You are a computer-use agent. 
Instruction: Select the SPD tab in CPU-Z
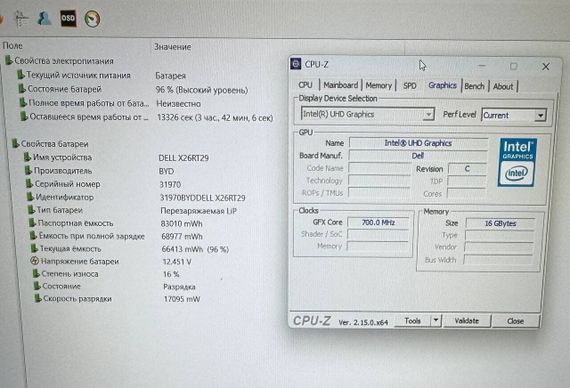(x=410, y=86)
